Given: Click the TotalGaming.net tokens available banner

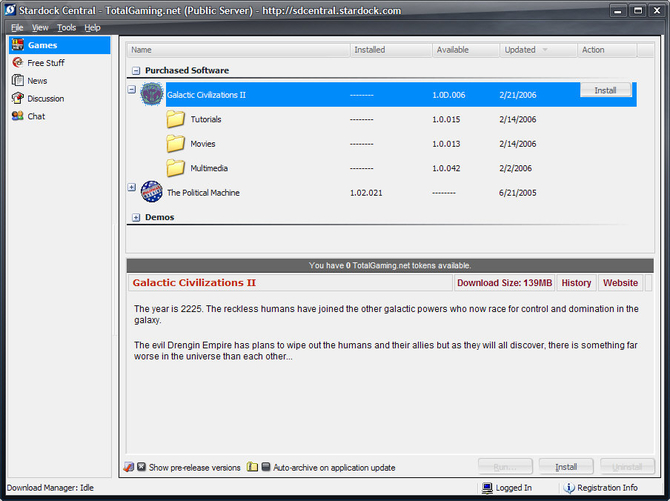Looking at the screenshot, I should click(390, 265).
